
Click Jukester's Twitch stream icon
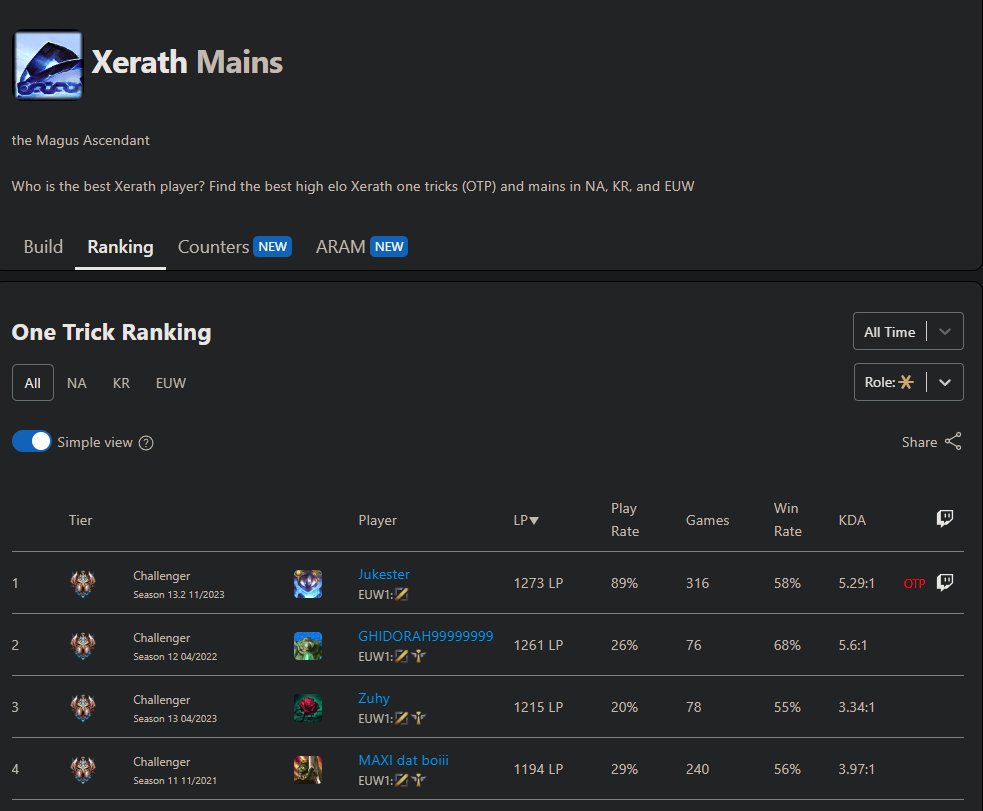(x=945, y=583)
